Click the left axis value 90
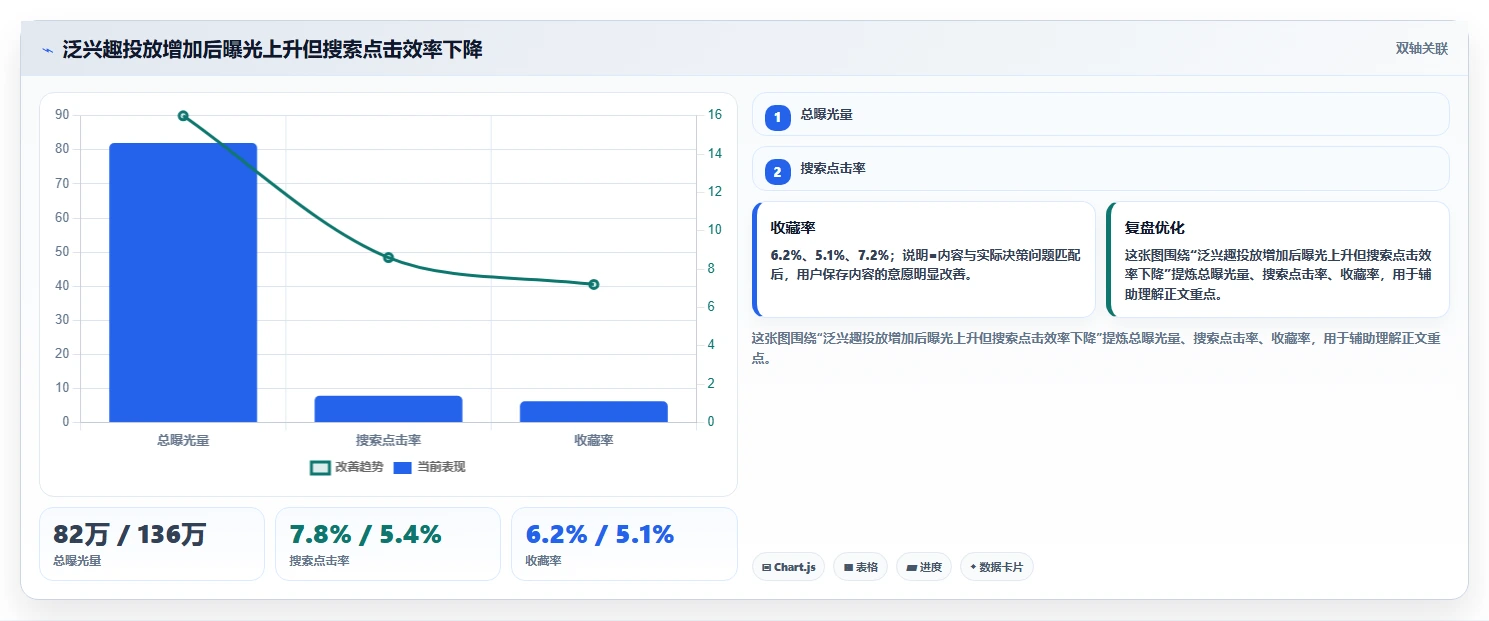 62,115
